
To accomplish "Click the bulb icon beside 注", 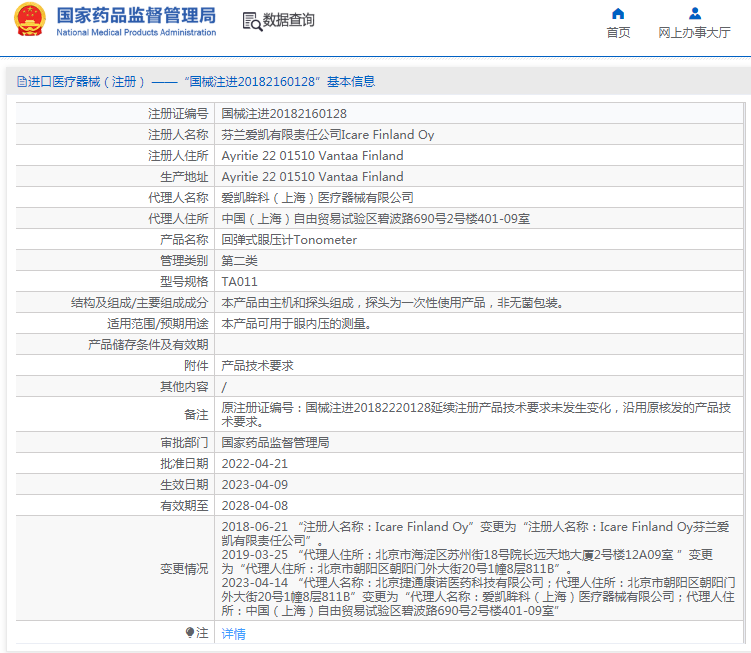I will pos(190,632).
